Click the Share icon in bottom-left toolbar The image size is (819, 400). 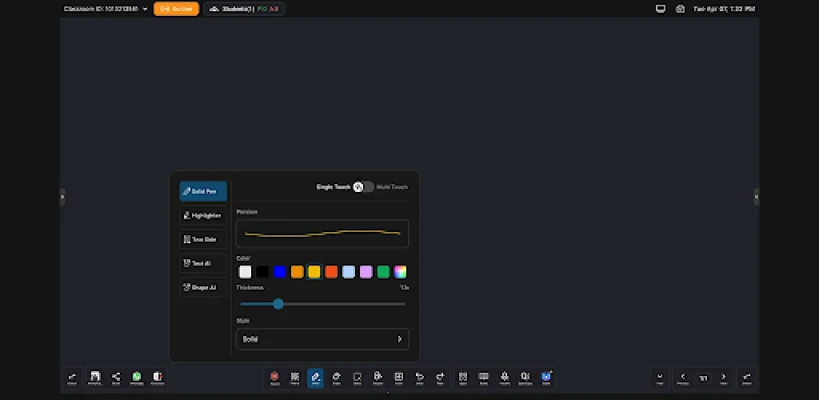(116, 377)
